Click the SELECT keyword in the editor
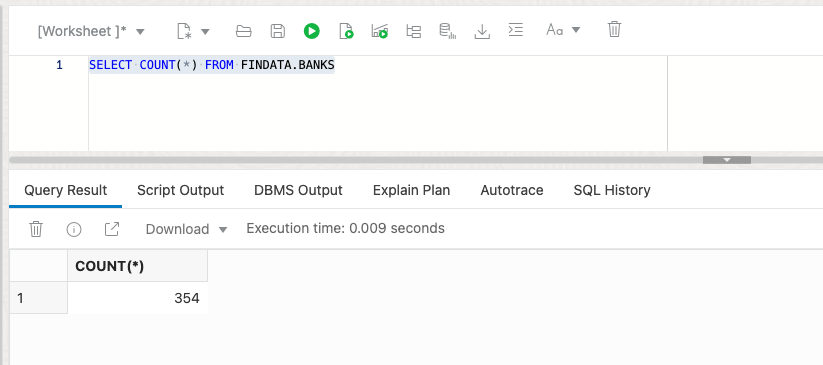 tap(111, 65)
